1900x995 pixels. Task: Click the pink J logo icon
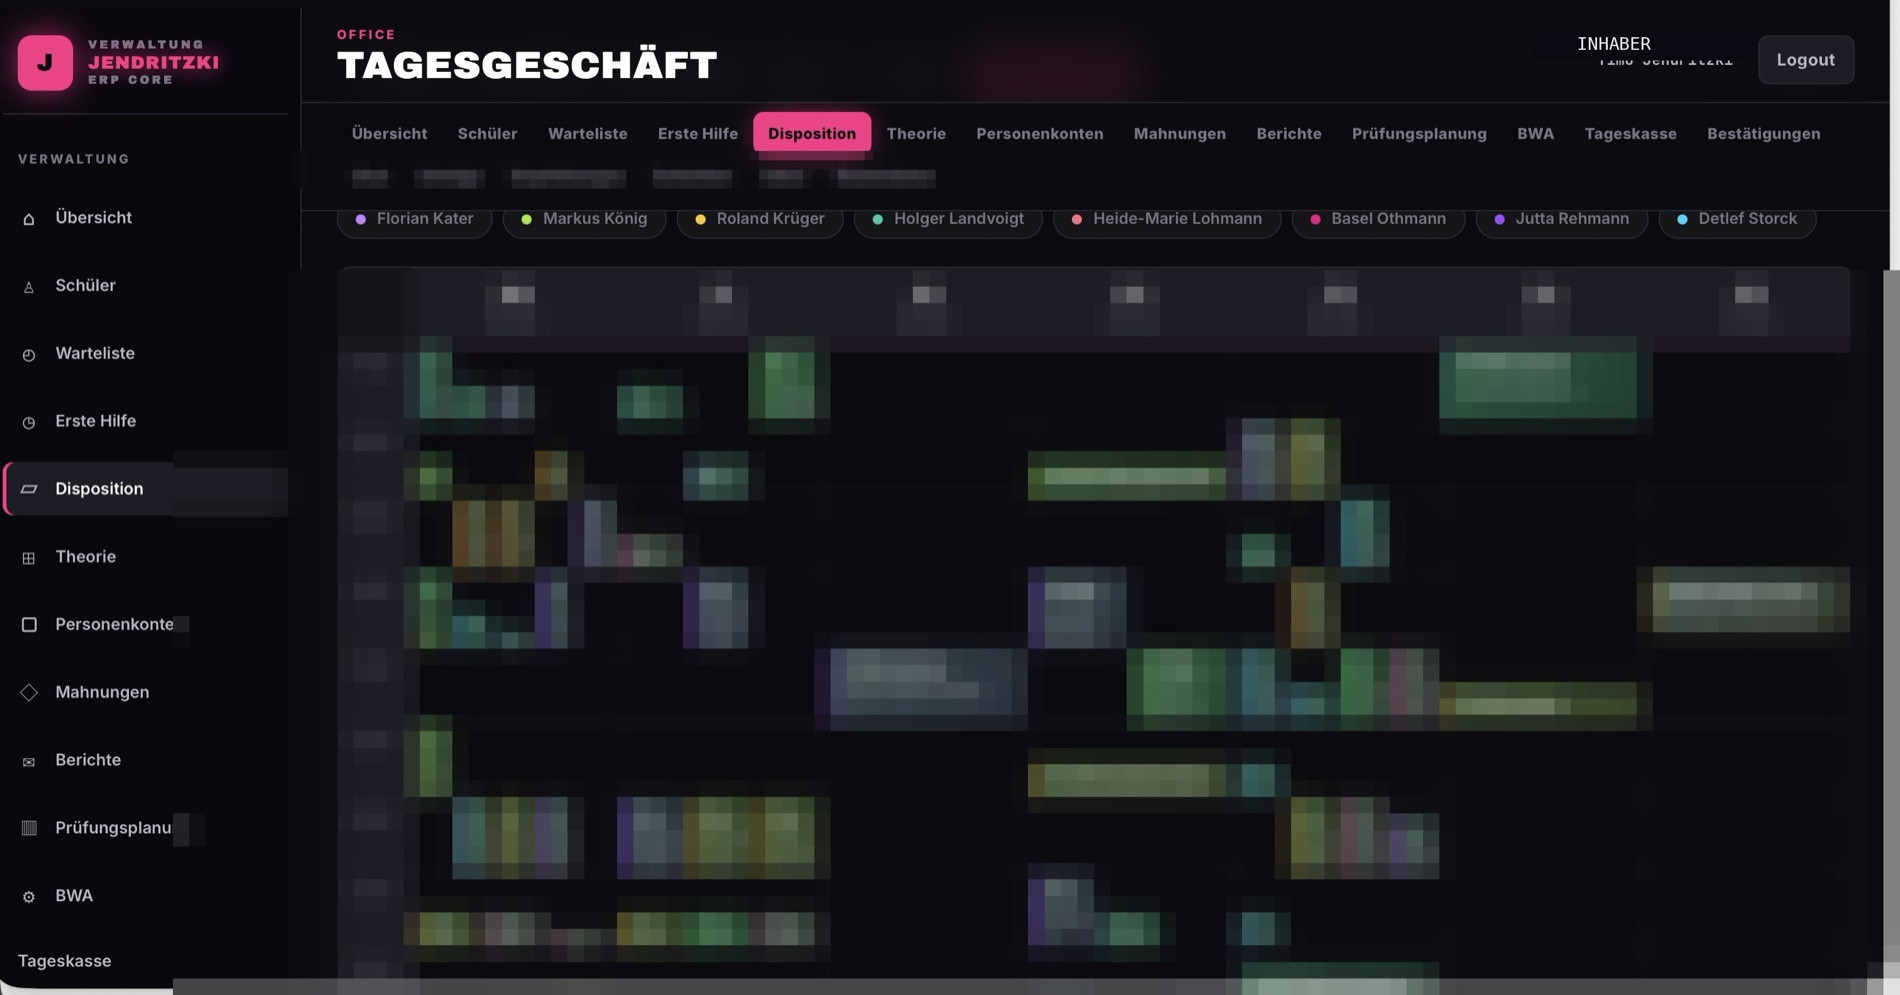click(x=45, y=62)
